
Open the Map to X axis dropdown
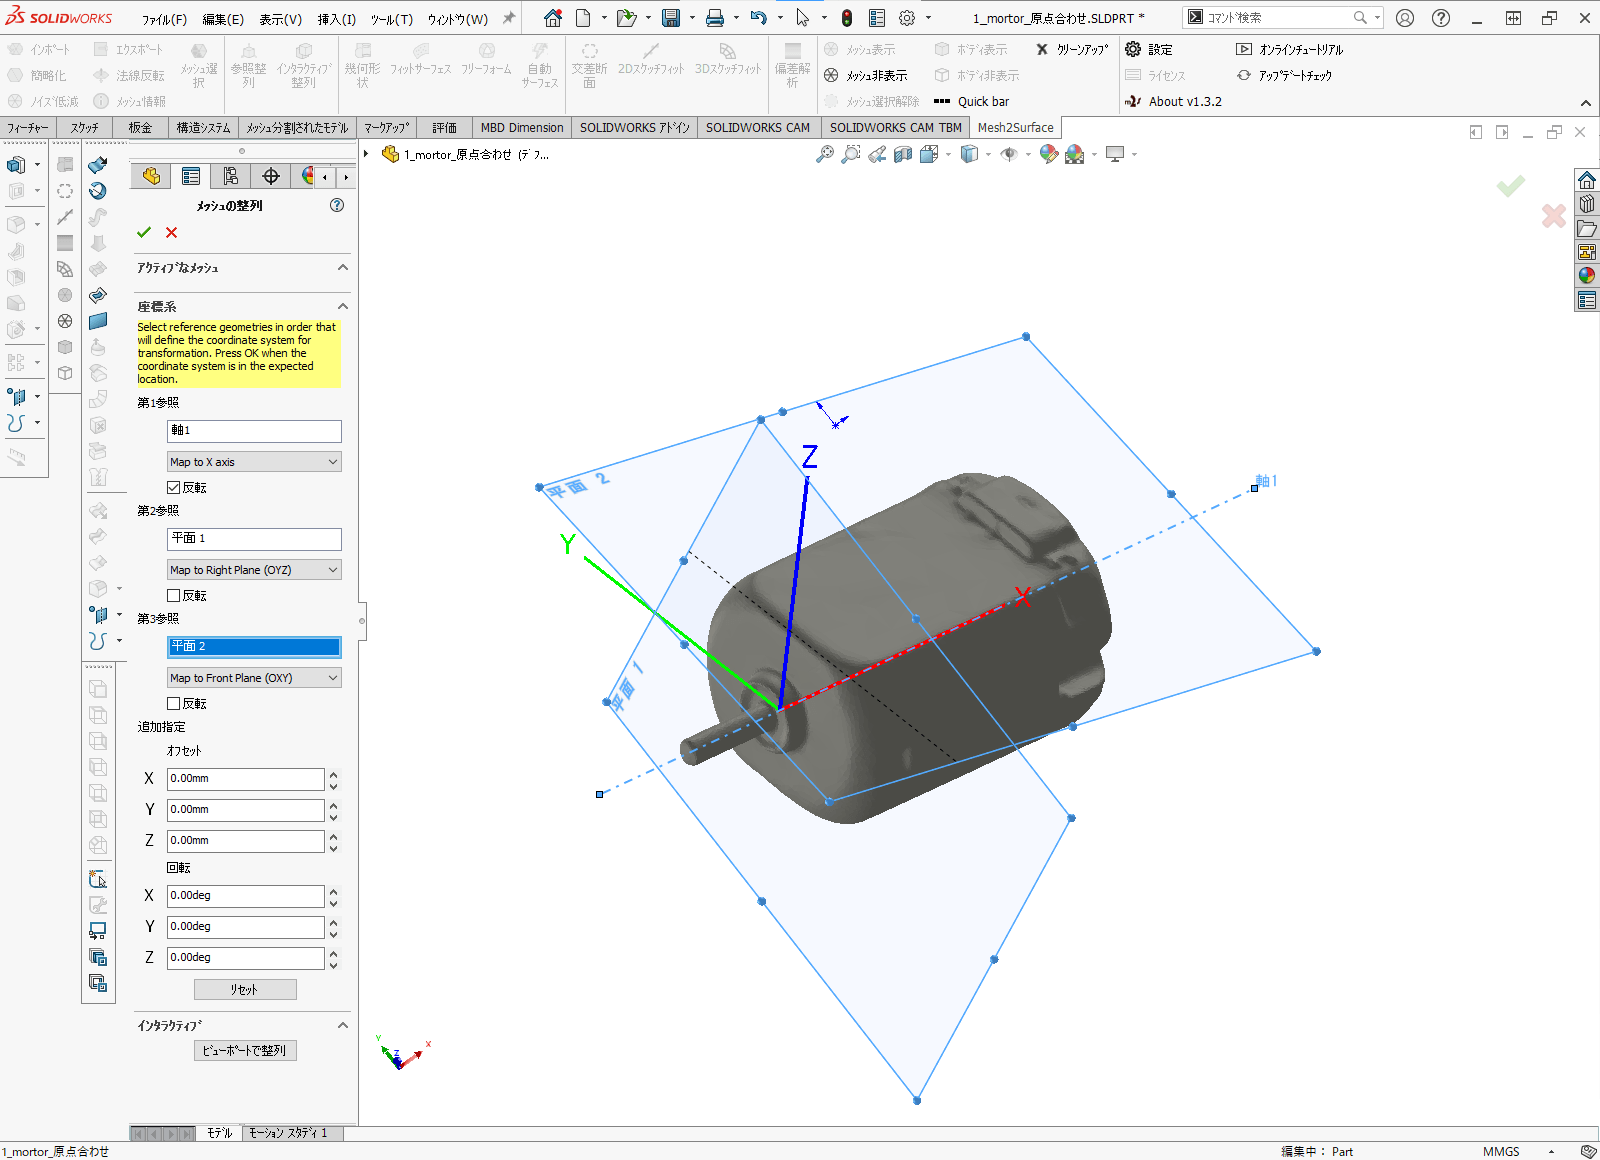click(x=254, y=462)
